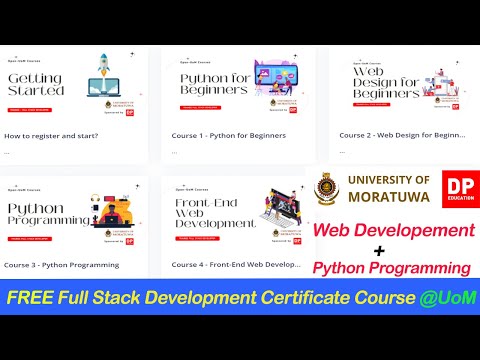
Task: Click the programmer illustration on Python Programming card
Action: point(112,211)
